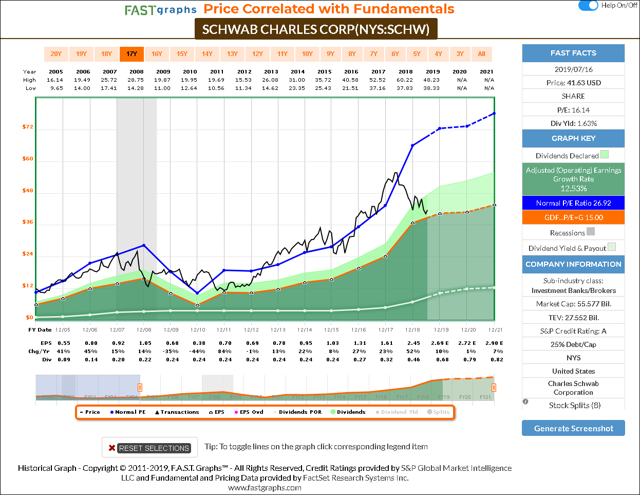Click the Dividend Yield & Payout swatch
640x495 pixels.
click(611, 247)
